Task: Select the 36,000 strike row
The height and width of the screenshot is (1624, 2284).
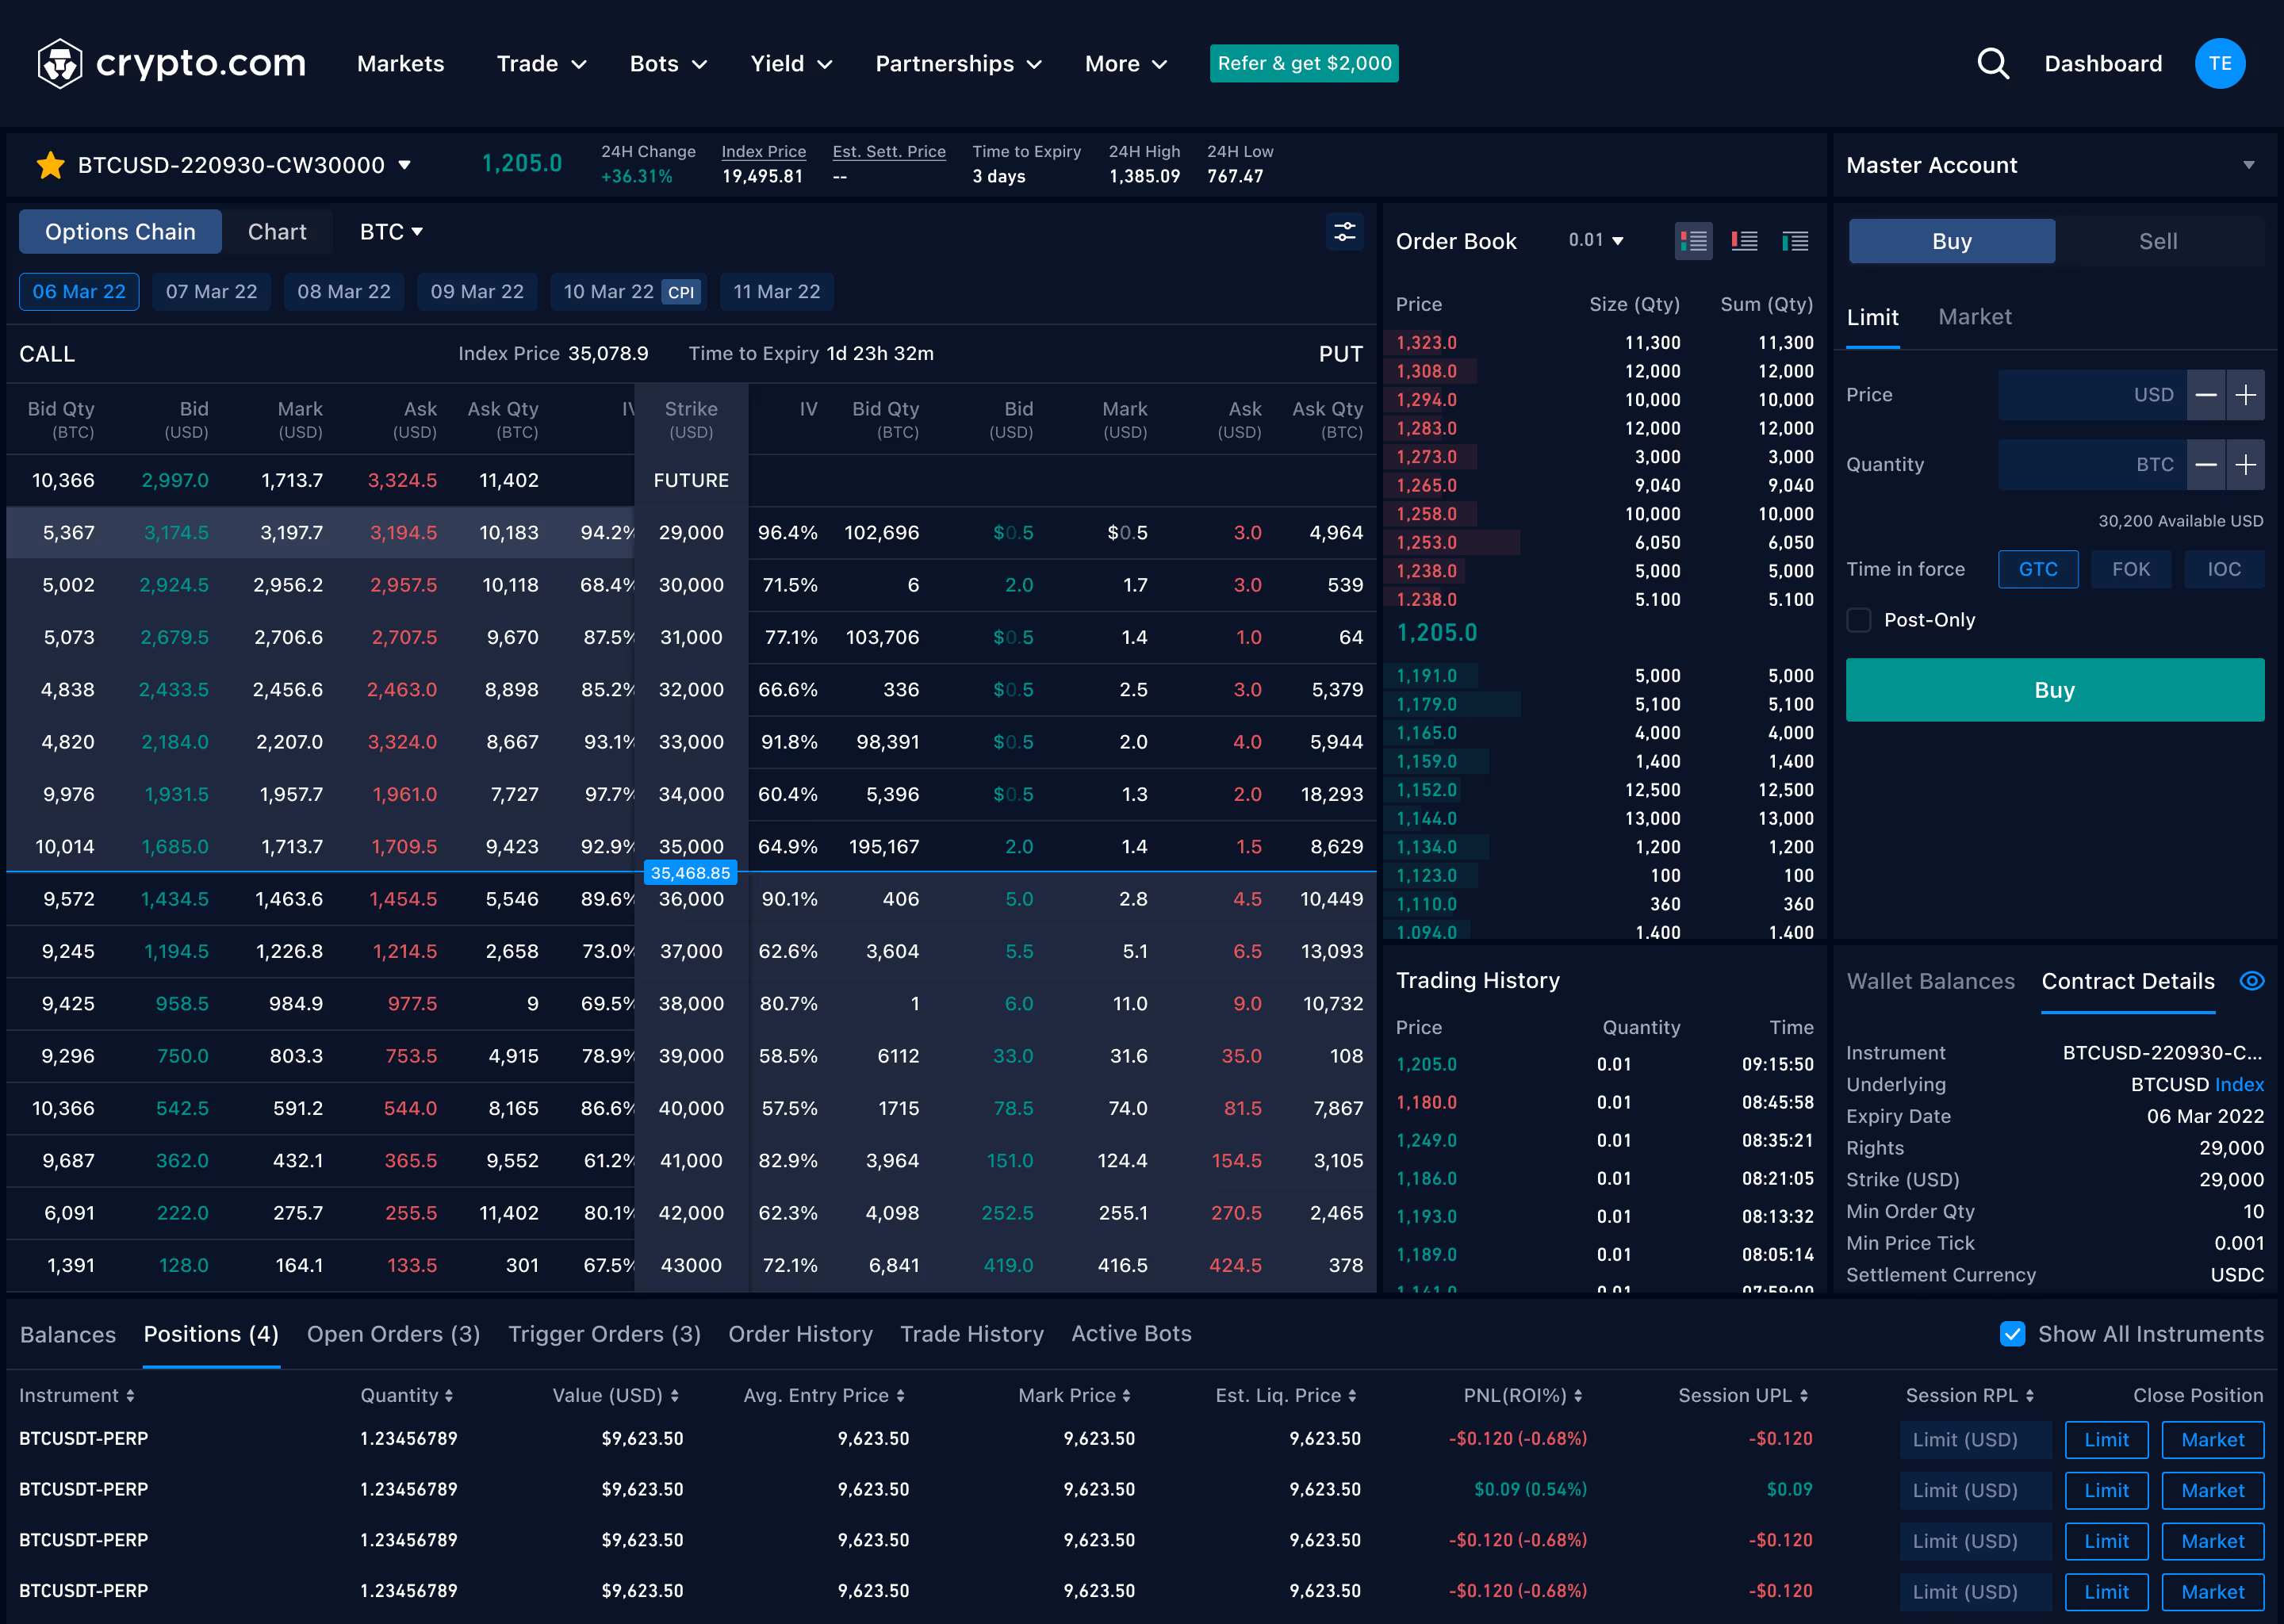Action: [691, 899]
